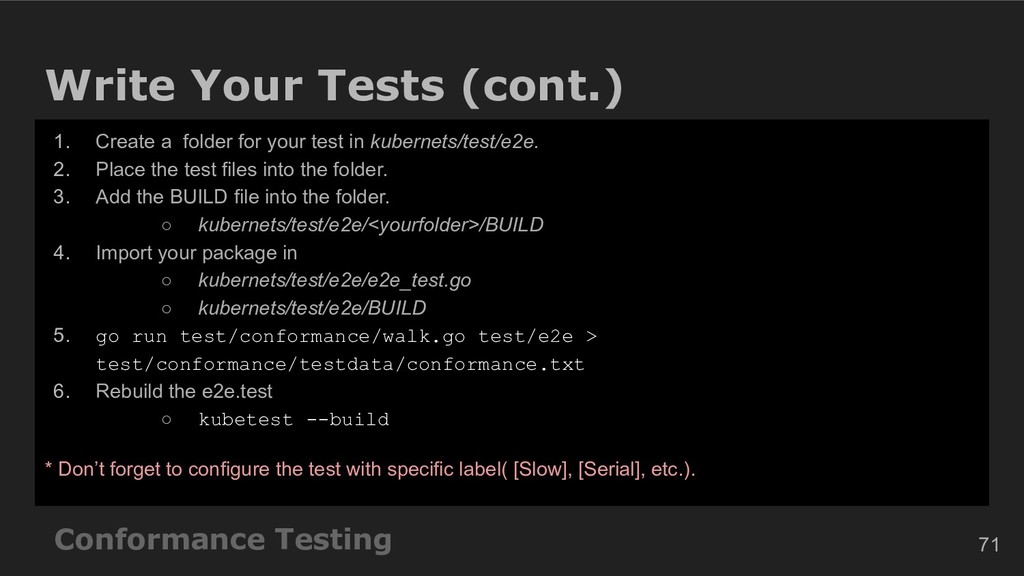1024x576 pixels.
Task: Click the bullet circle before yourfolder/BUILD path
Action: point(167,226)
